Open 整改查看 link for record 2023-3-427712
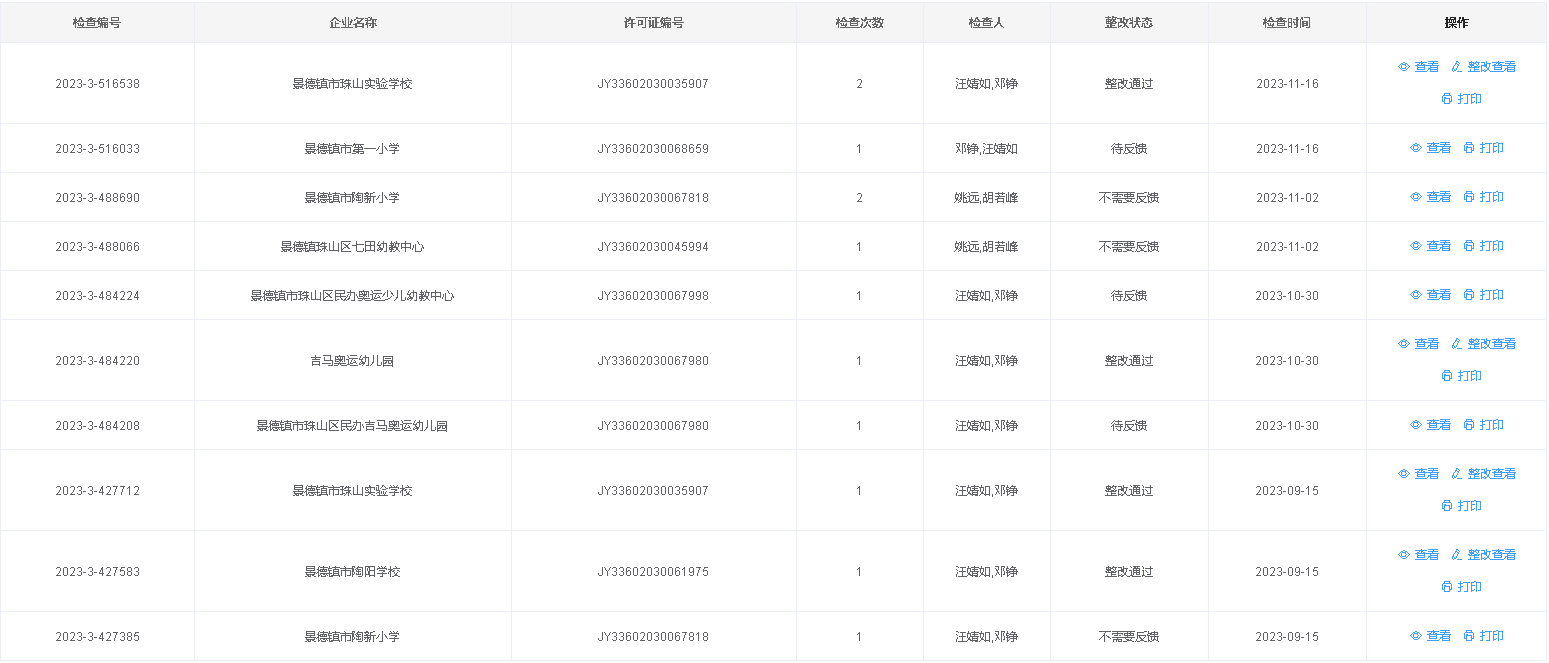Viewport: 1549px width, 663px height. tap(1491, 474)
